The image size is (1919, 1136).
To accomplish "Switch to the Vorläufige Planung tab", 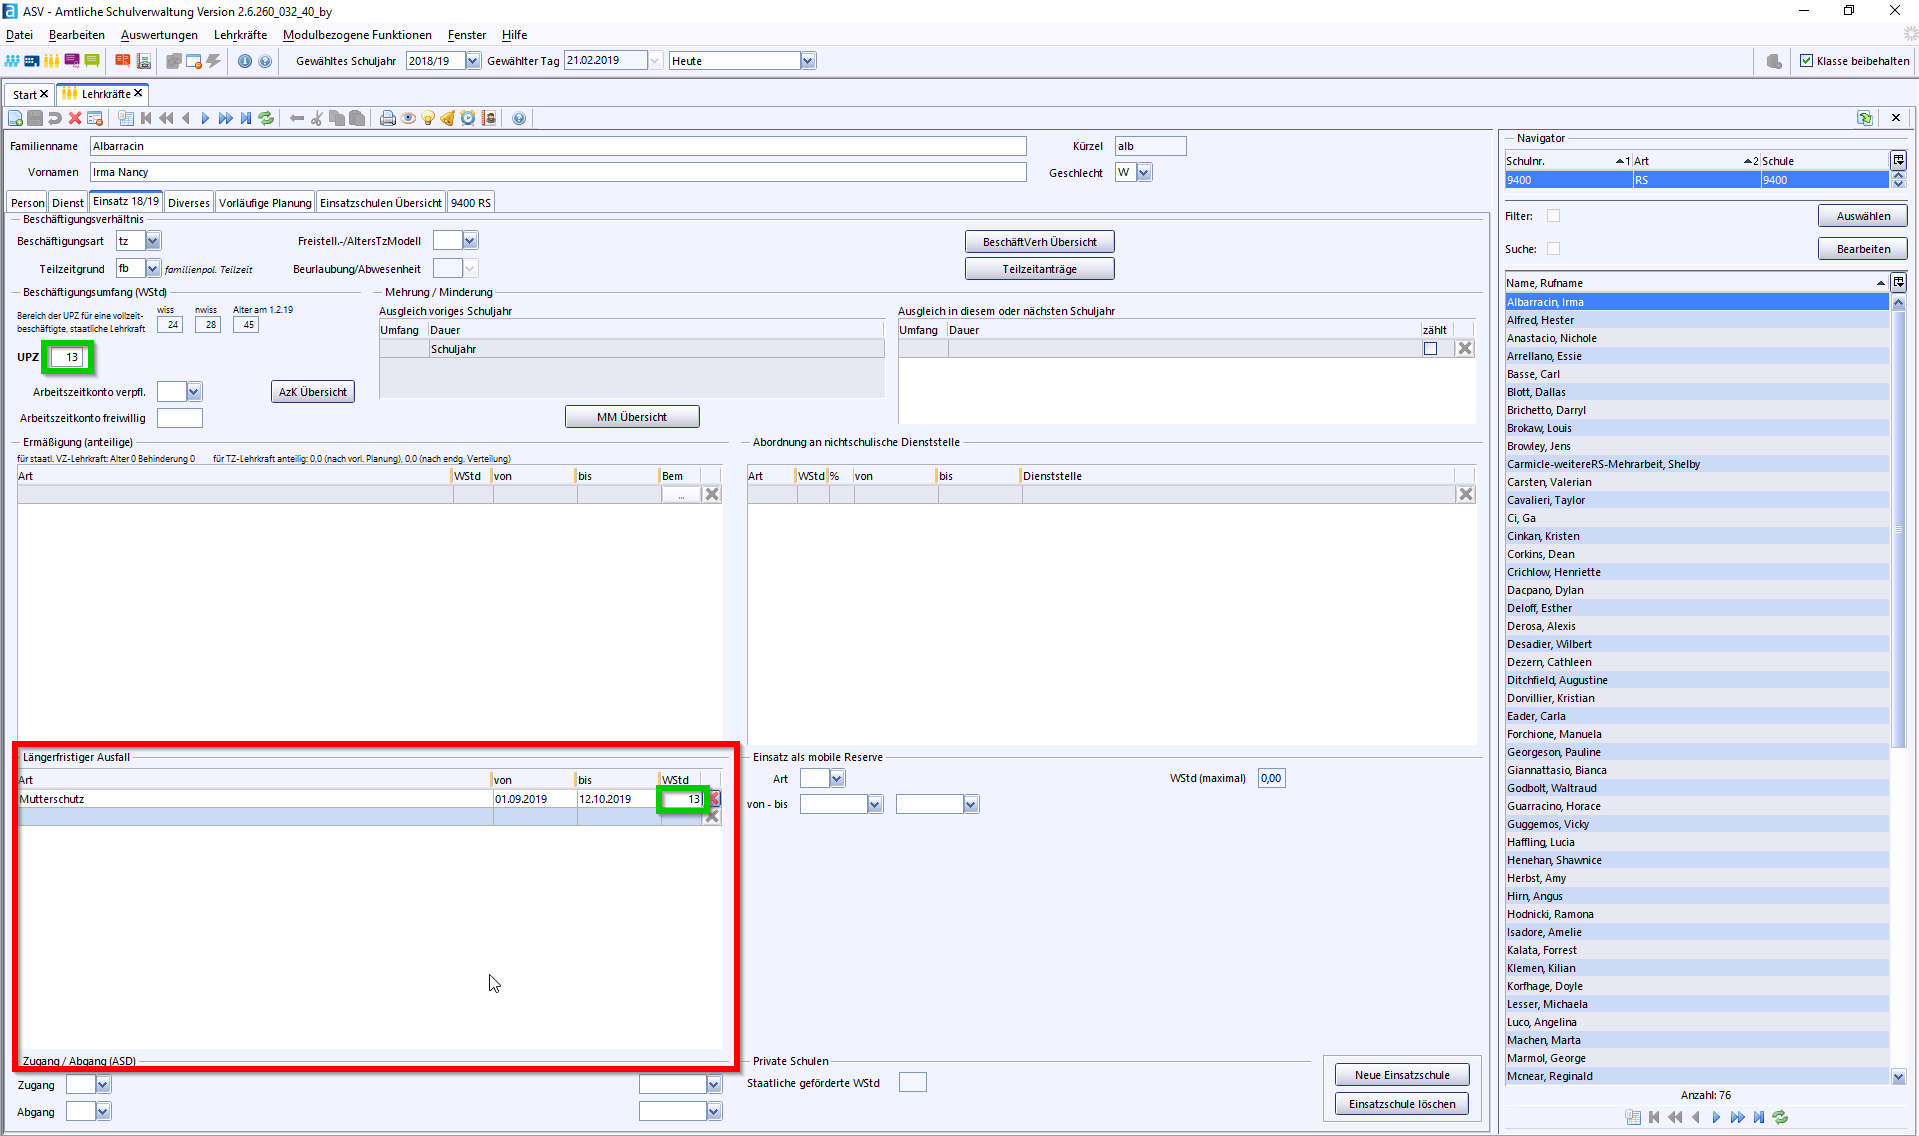I will point(265,202).
